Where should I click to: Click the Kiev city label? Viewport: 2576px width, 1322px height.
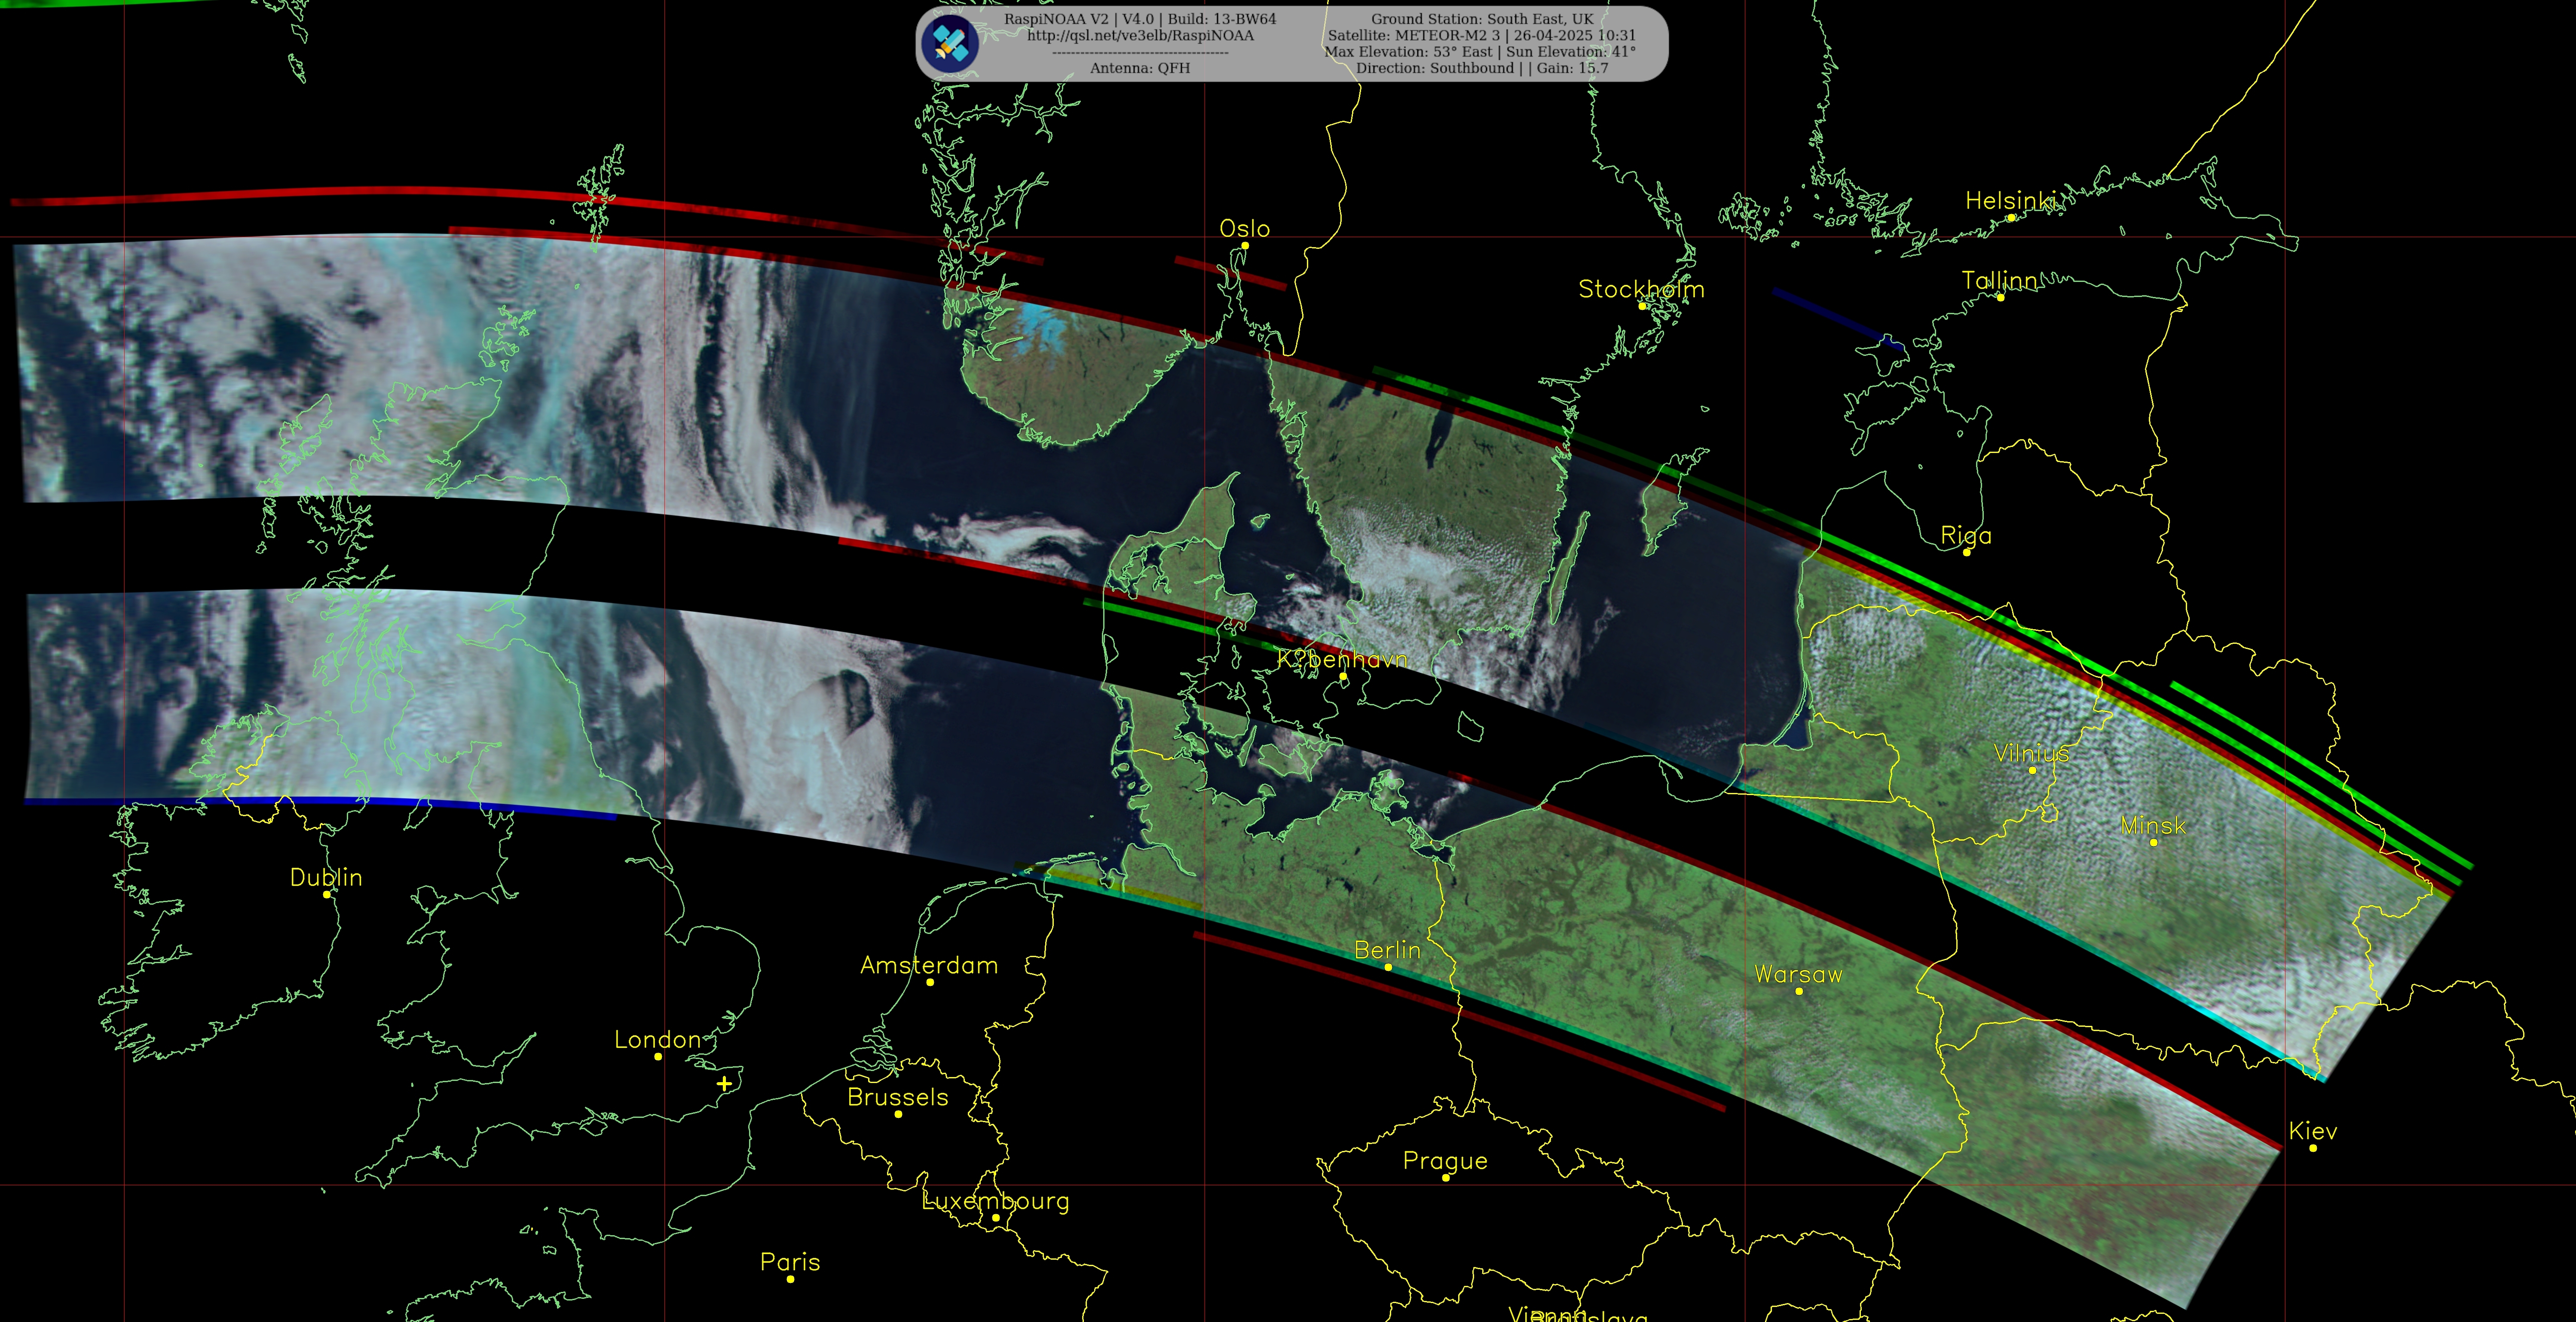point(2313,1131)
